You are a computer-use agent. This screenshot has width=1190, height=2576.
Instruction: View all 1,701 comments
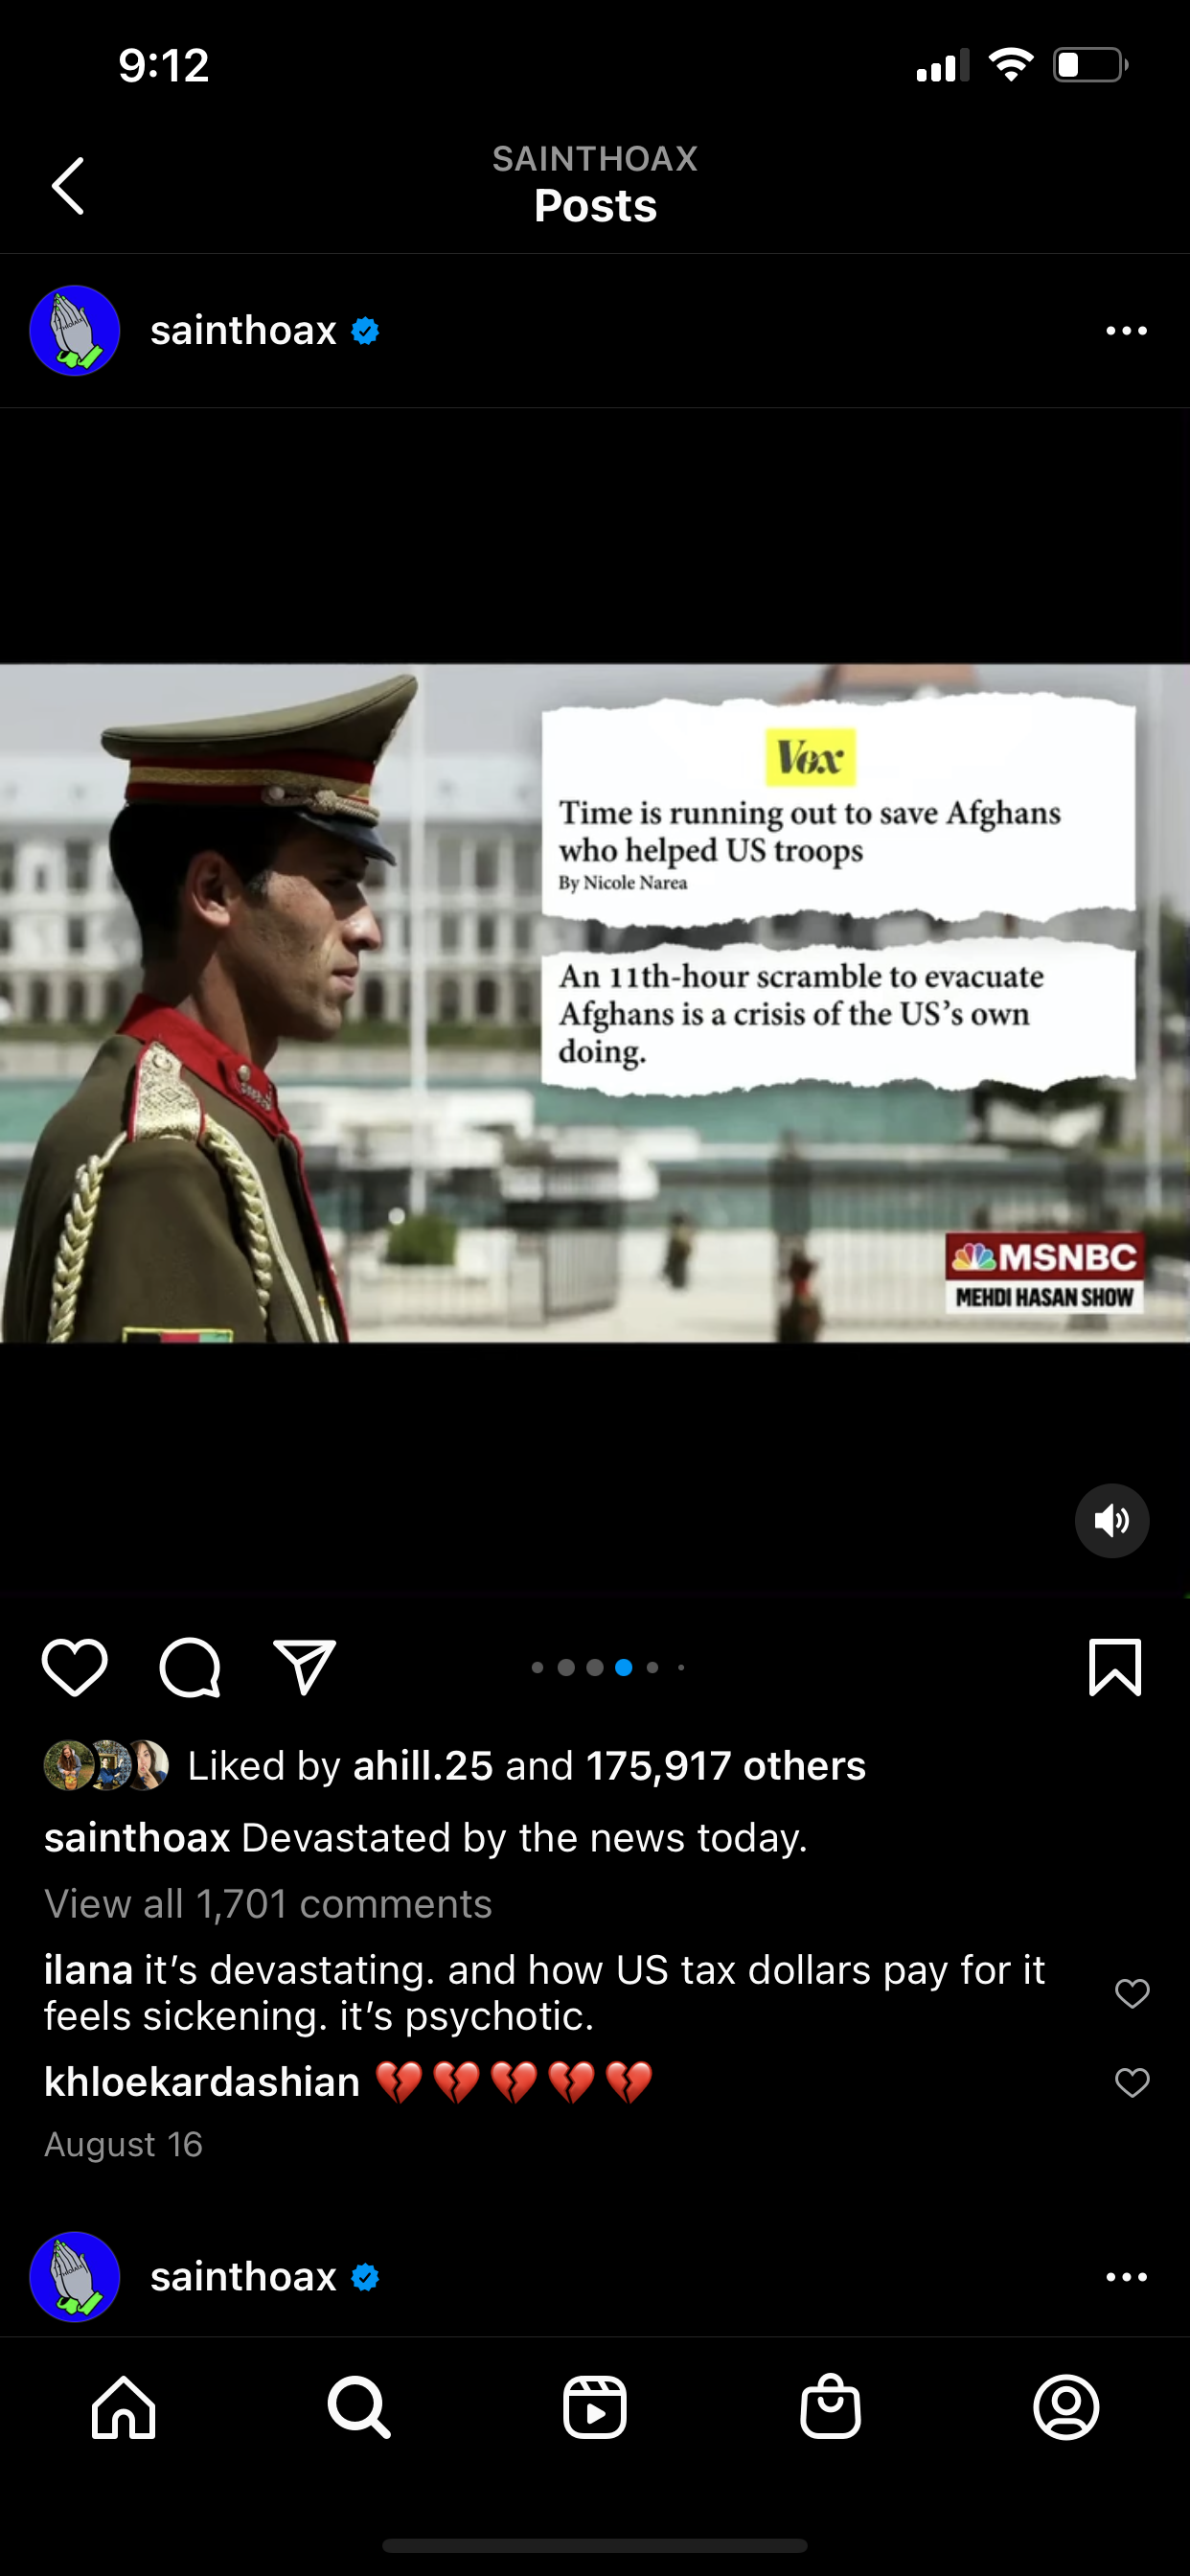point(268,1904)
